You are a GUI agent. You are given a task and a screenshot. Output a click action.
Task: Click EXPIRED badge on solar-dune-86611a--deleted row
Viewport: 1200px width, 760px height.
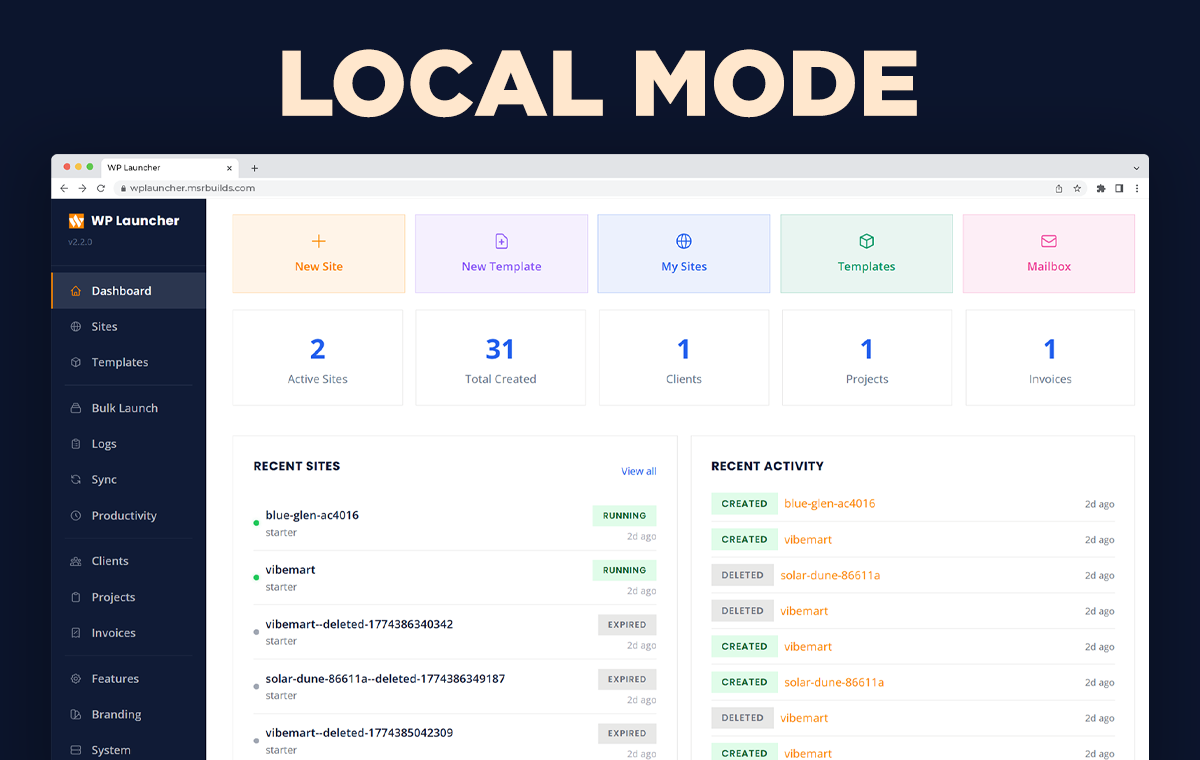(x=628, y=679)
